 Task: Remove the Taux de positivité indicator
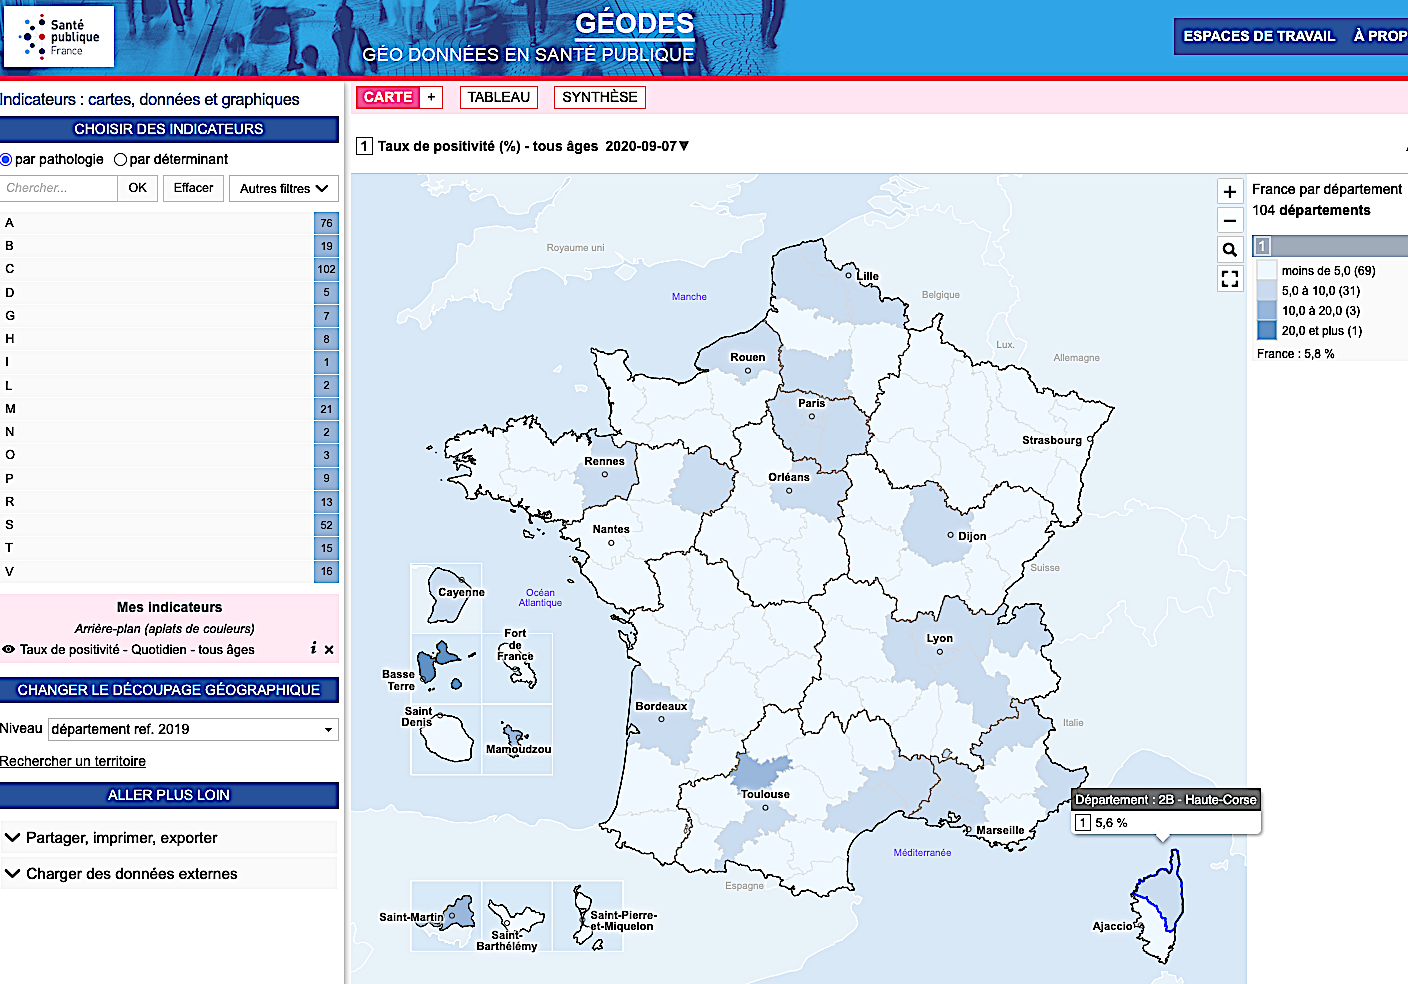pyautogui.click(x=329, y=650)
